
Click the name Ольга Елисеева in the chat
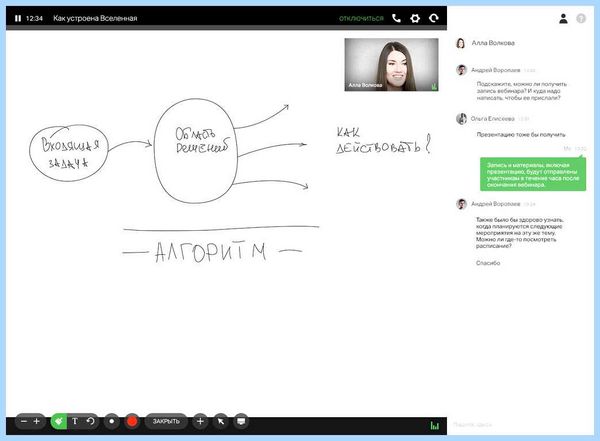click(x=492, y=119)
